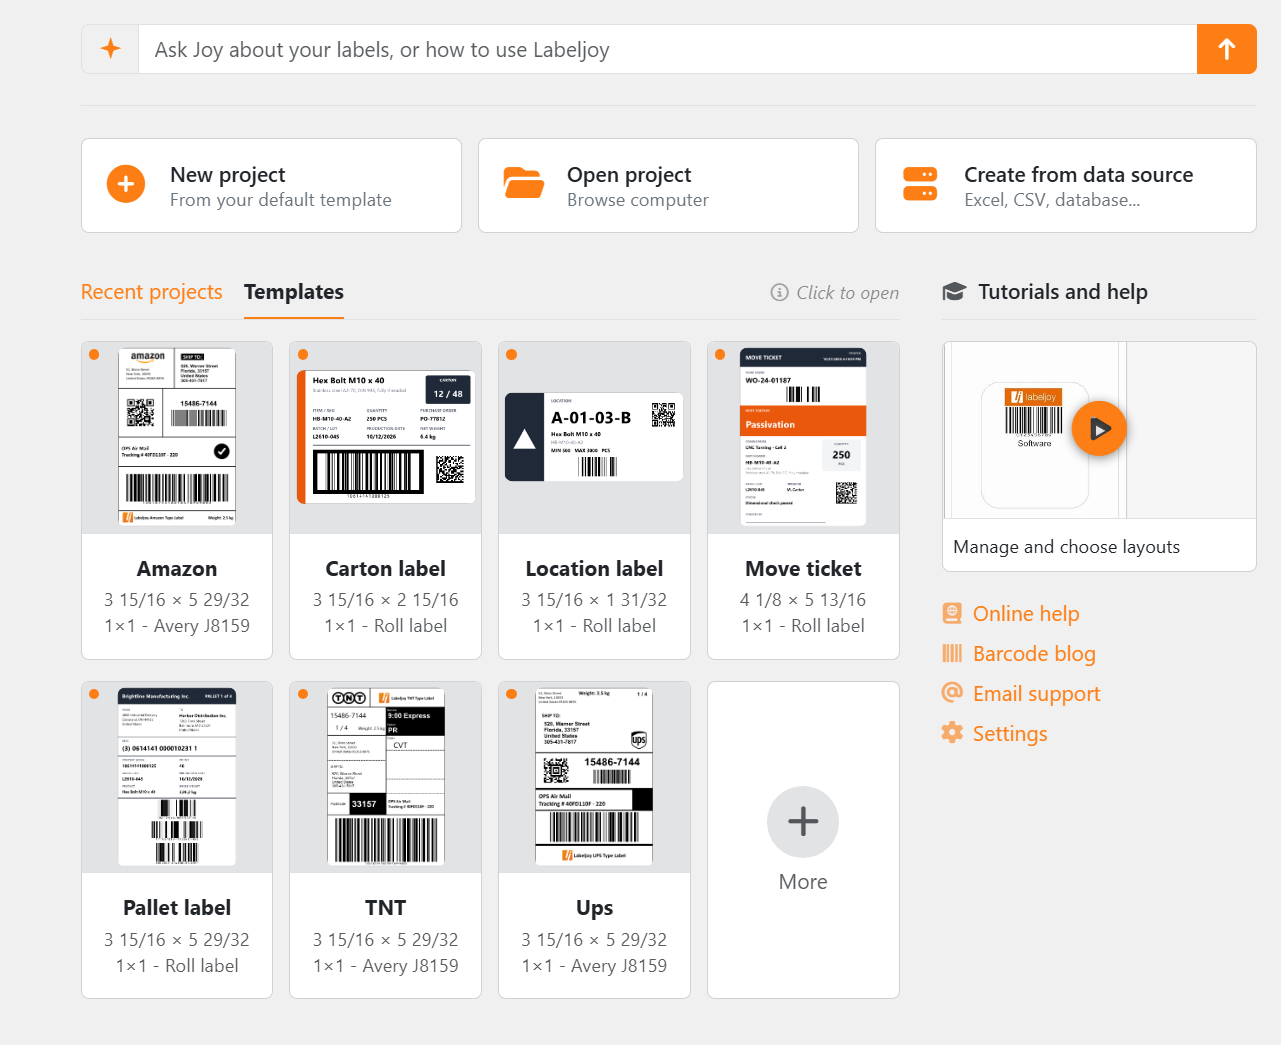Open the Location label template thumbnail
Image resolution: width=1281 pixels, height=1045 pixels.
pos(594,438)
